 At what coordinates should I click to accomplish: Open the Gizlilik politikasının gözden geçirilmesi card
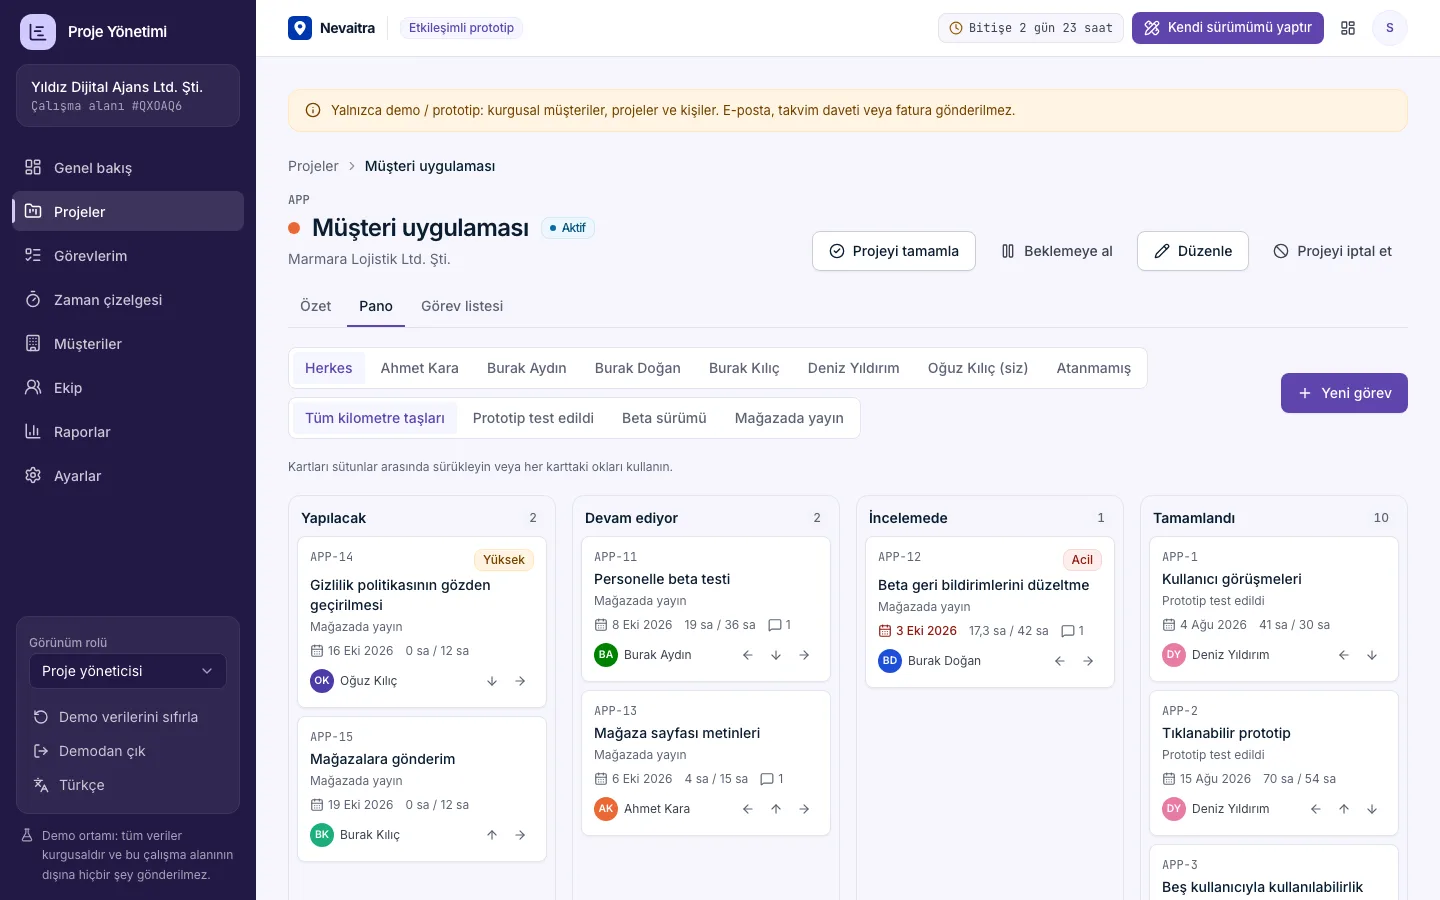point(422,622)
